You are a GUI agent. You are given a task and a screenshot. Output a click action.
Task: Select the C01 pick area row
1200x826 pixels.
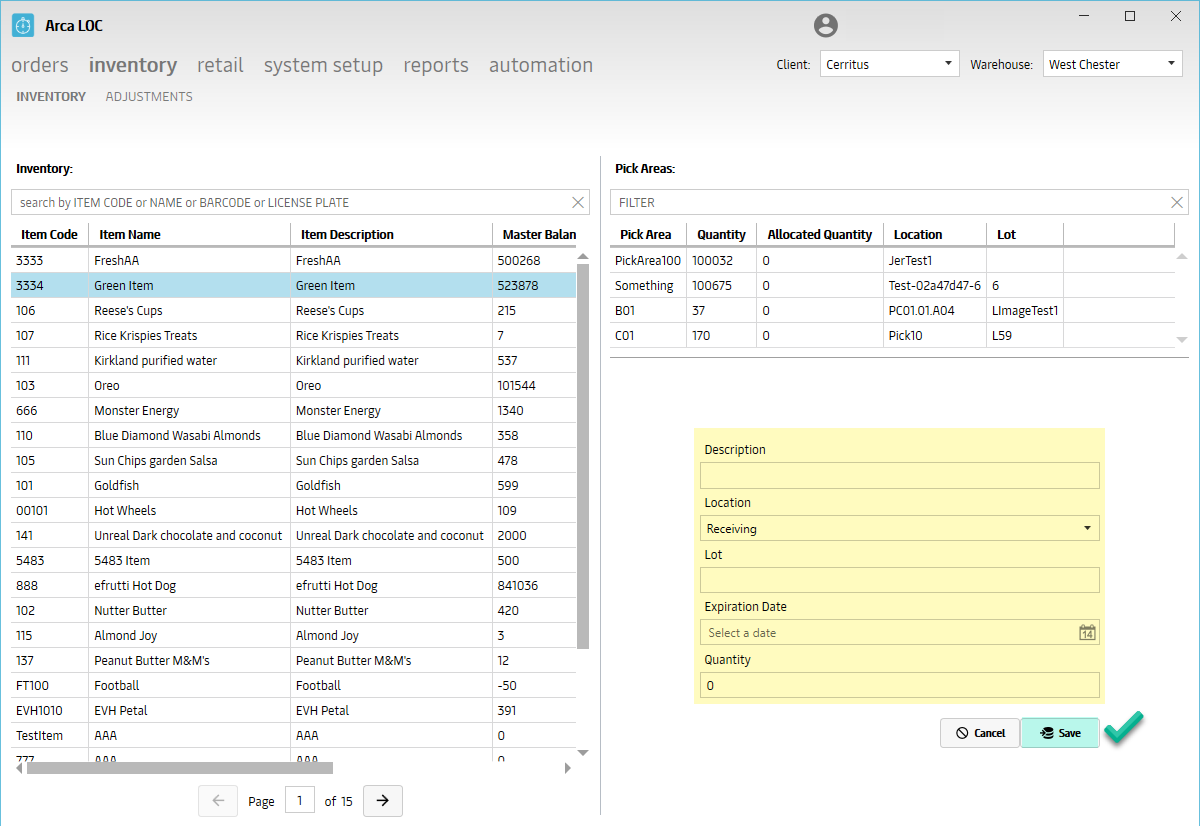point(892,335)
